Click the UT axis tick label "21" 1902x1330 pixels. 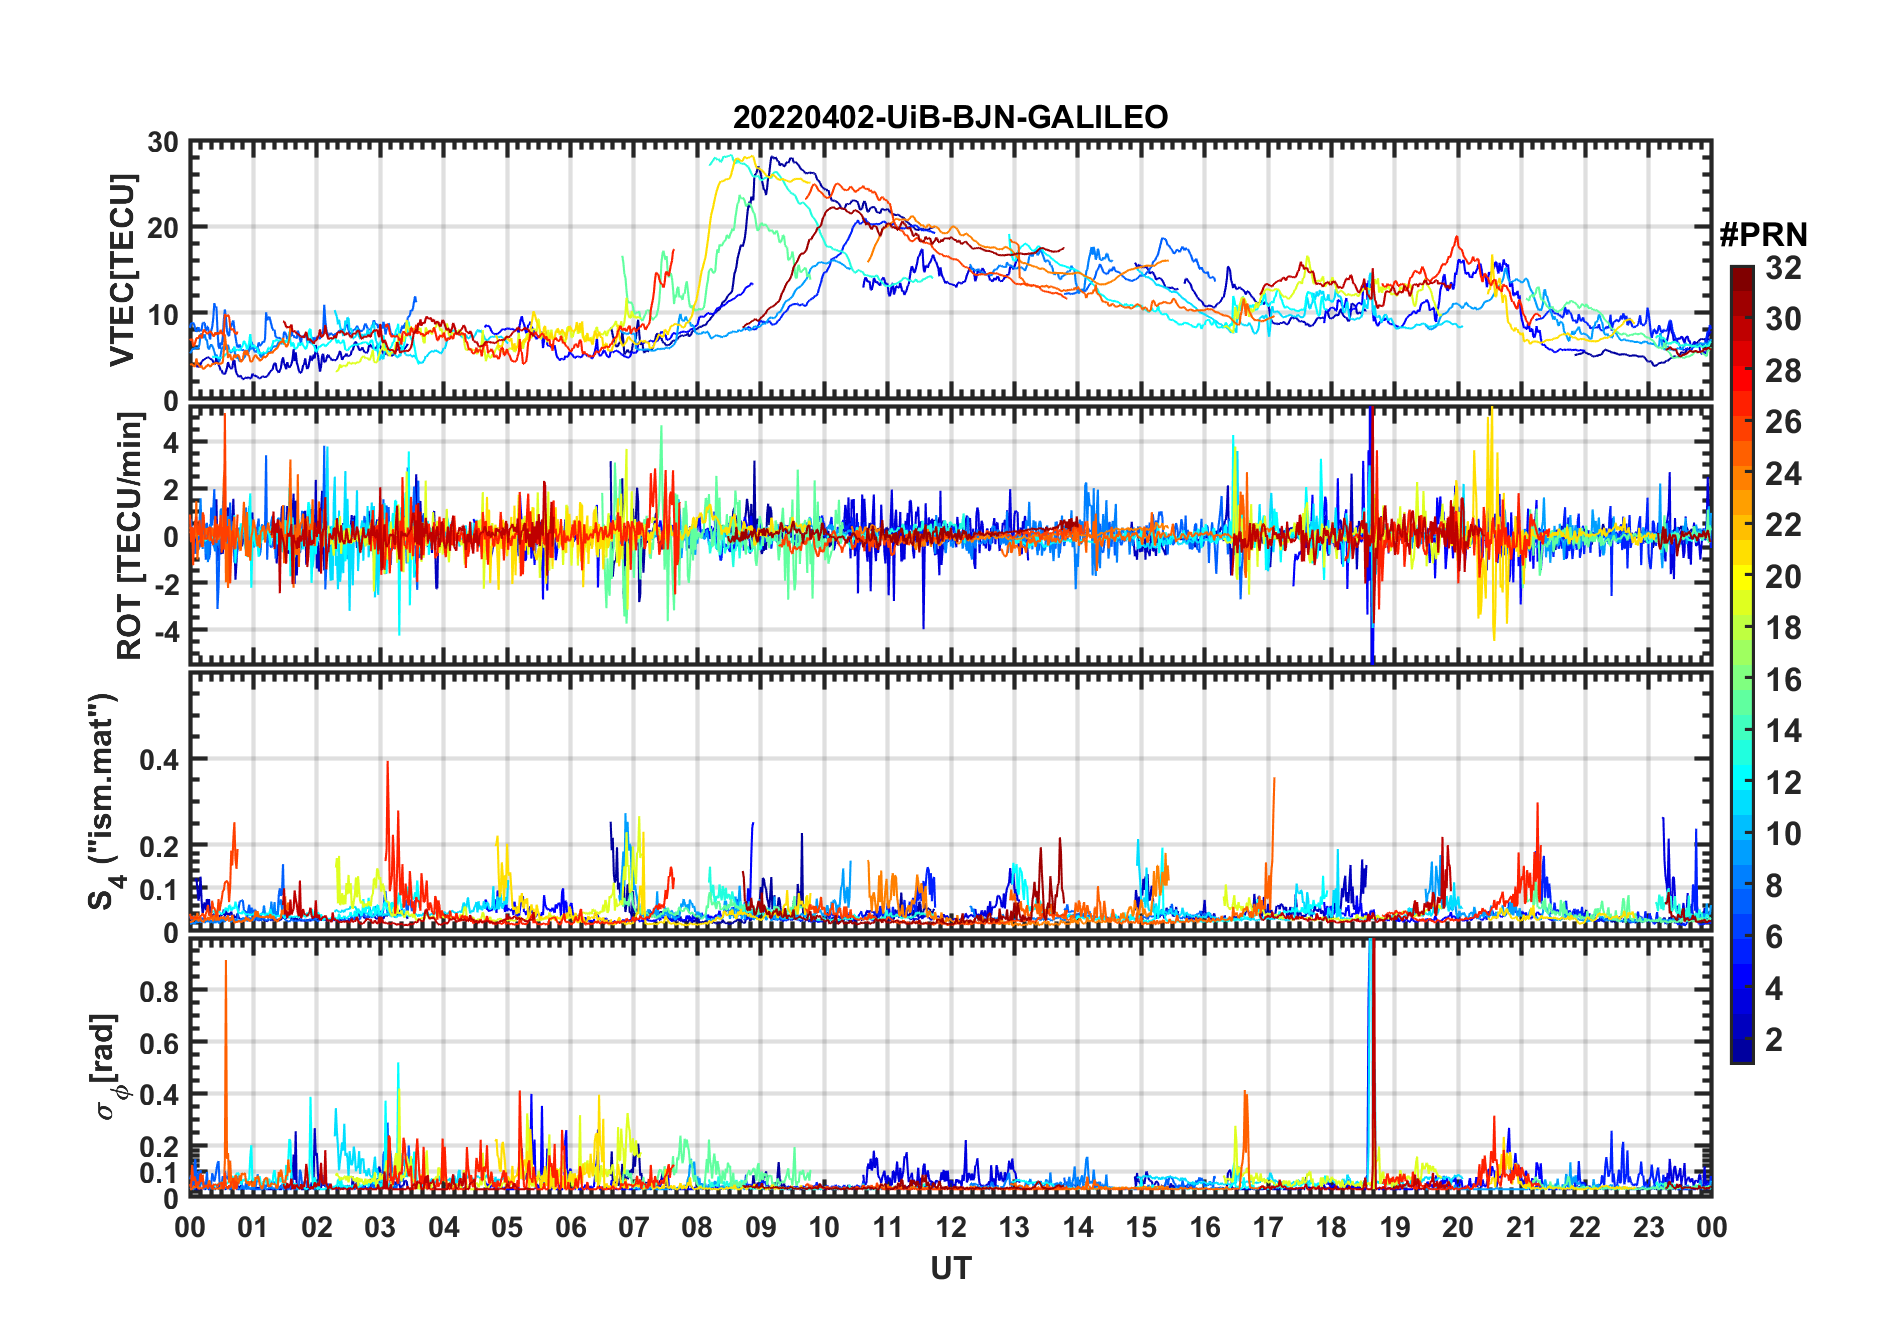[x=1521, y=1227]
